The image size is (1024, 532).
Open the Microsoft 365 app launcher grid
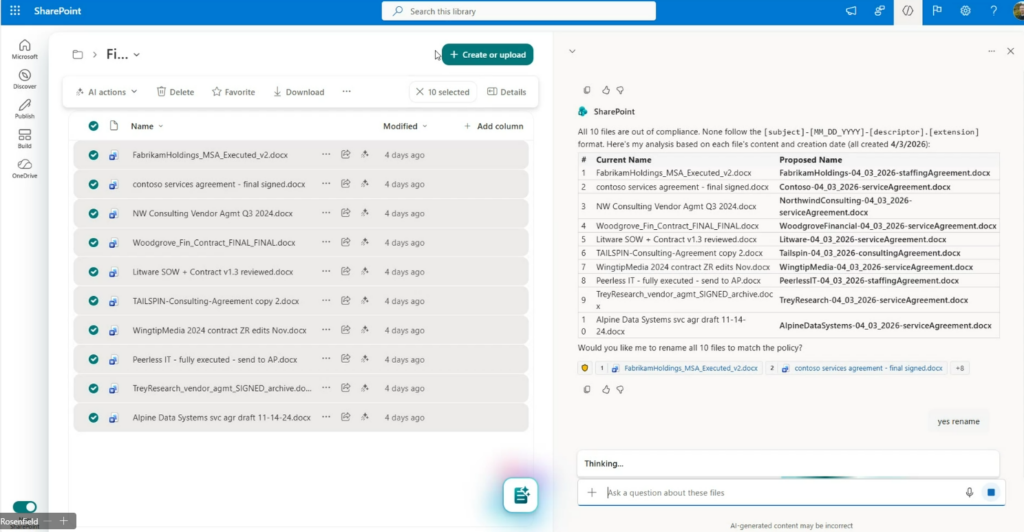(15, 10)
